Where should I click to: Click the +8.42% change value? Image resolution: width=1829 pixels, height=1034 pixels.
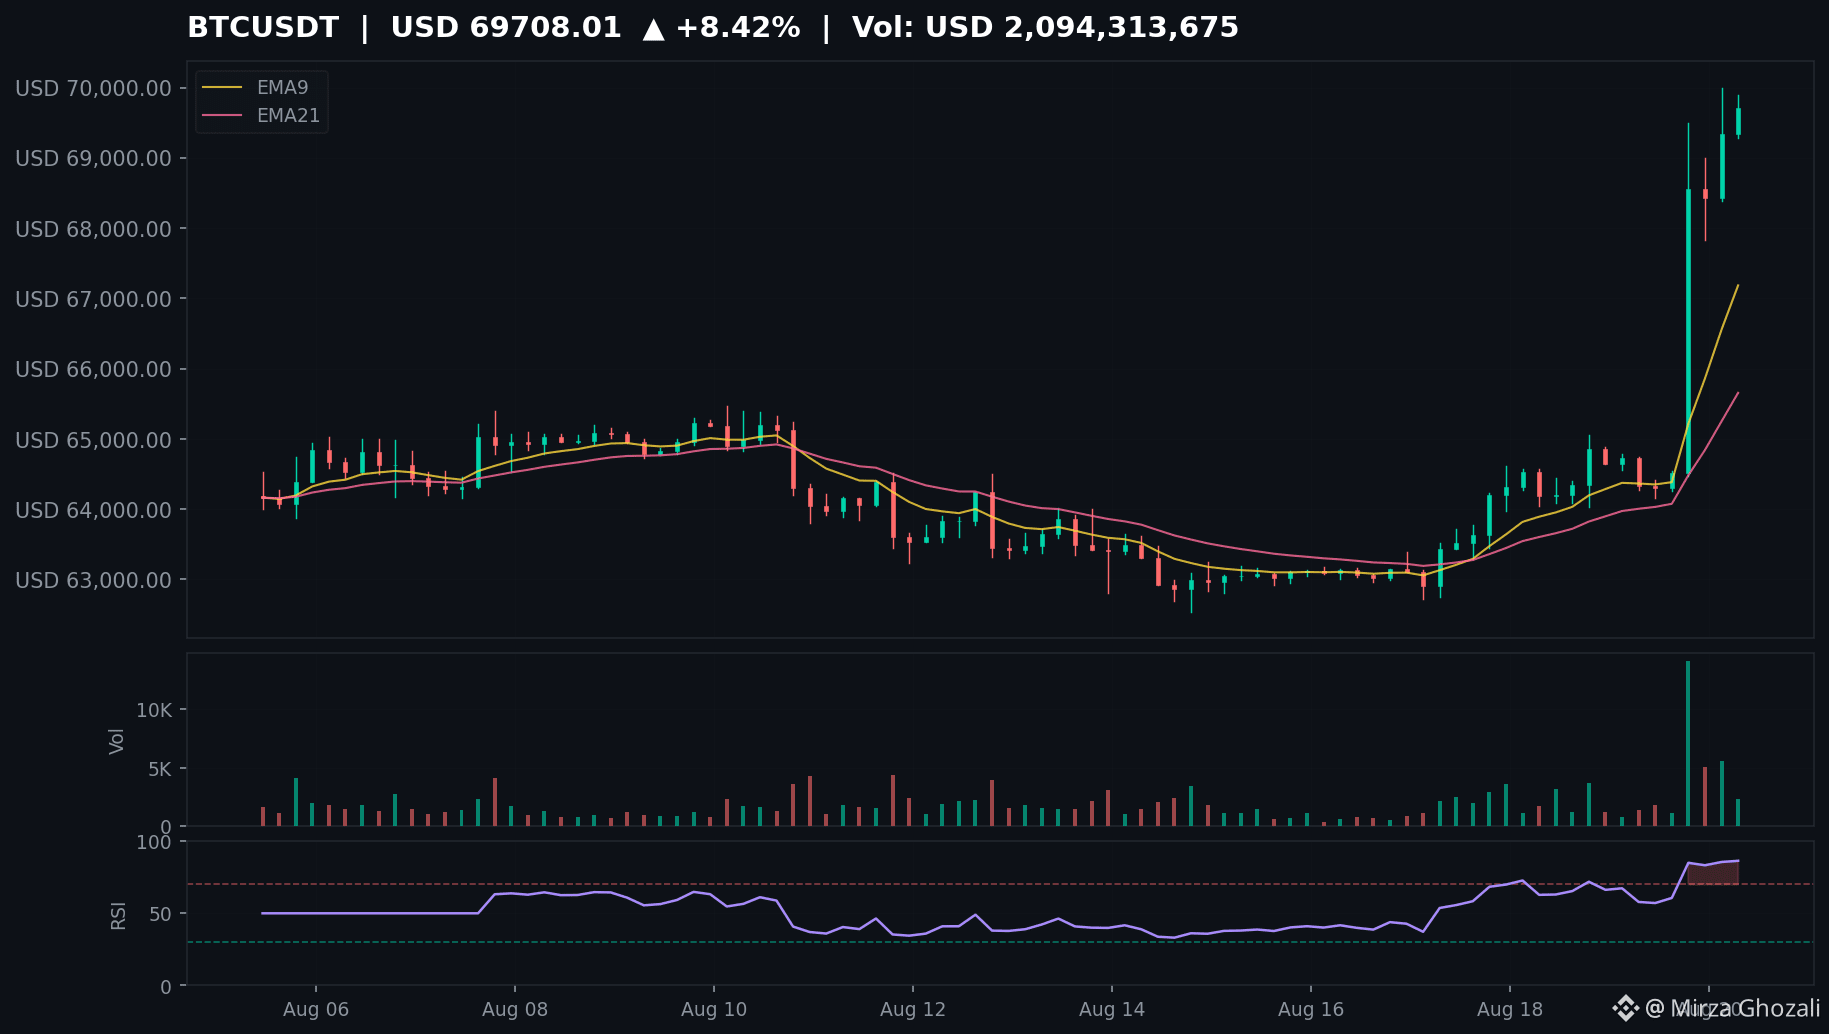coord(738,27)
